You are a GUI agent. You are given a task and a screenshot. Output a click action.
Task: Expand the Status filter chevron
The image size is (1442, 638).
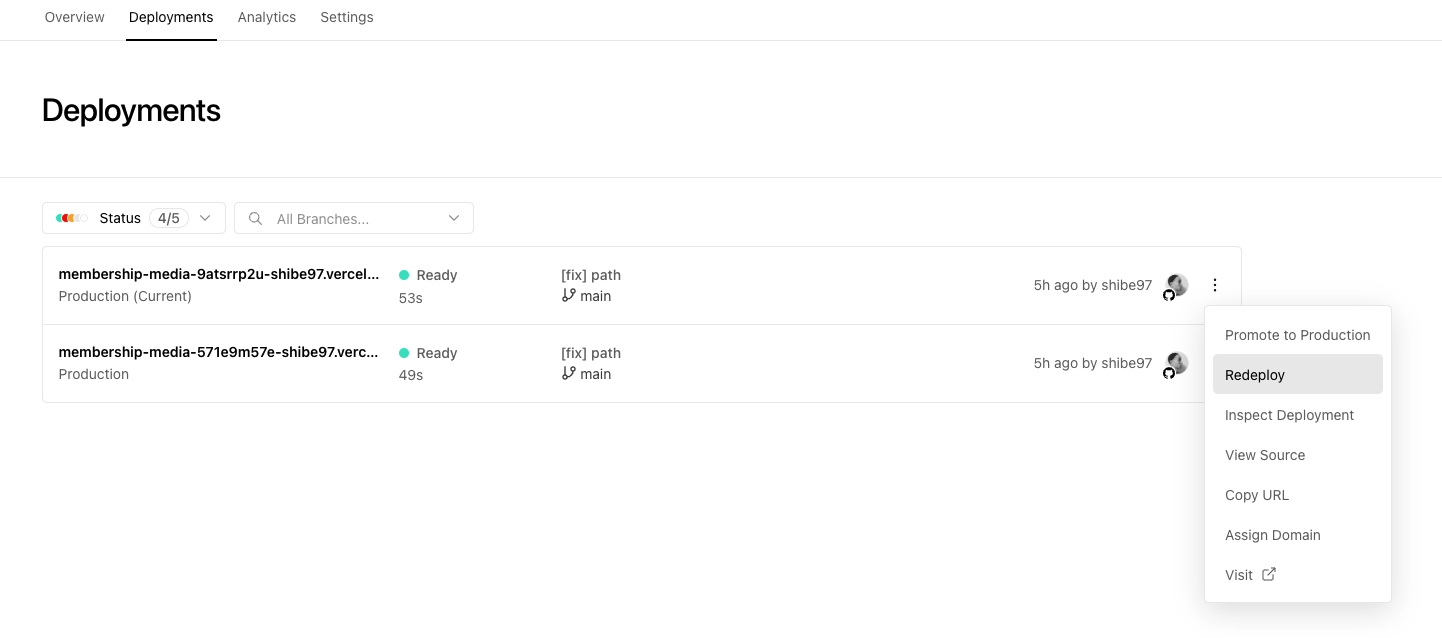coord(205,218)
